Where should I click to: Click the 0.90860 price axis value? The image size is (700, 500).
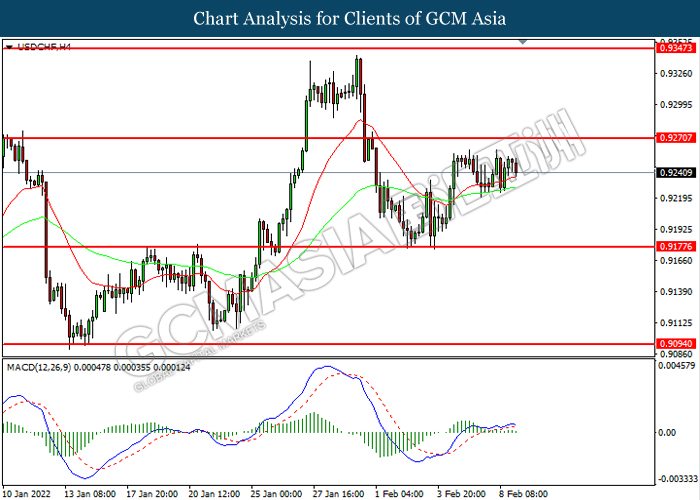tap(676, 354)
